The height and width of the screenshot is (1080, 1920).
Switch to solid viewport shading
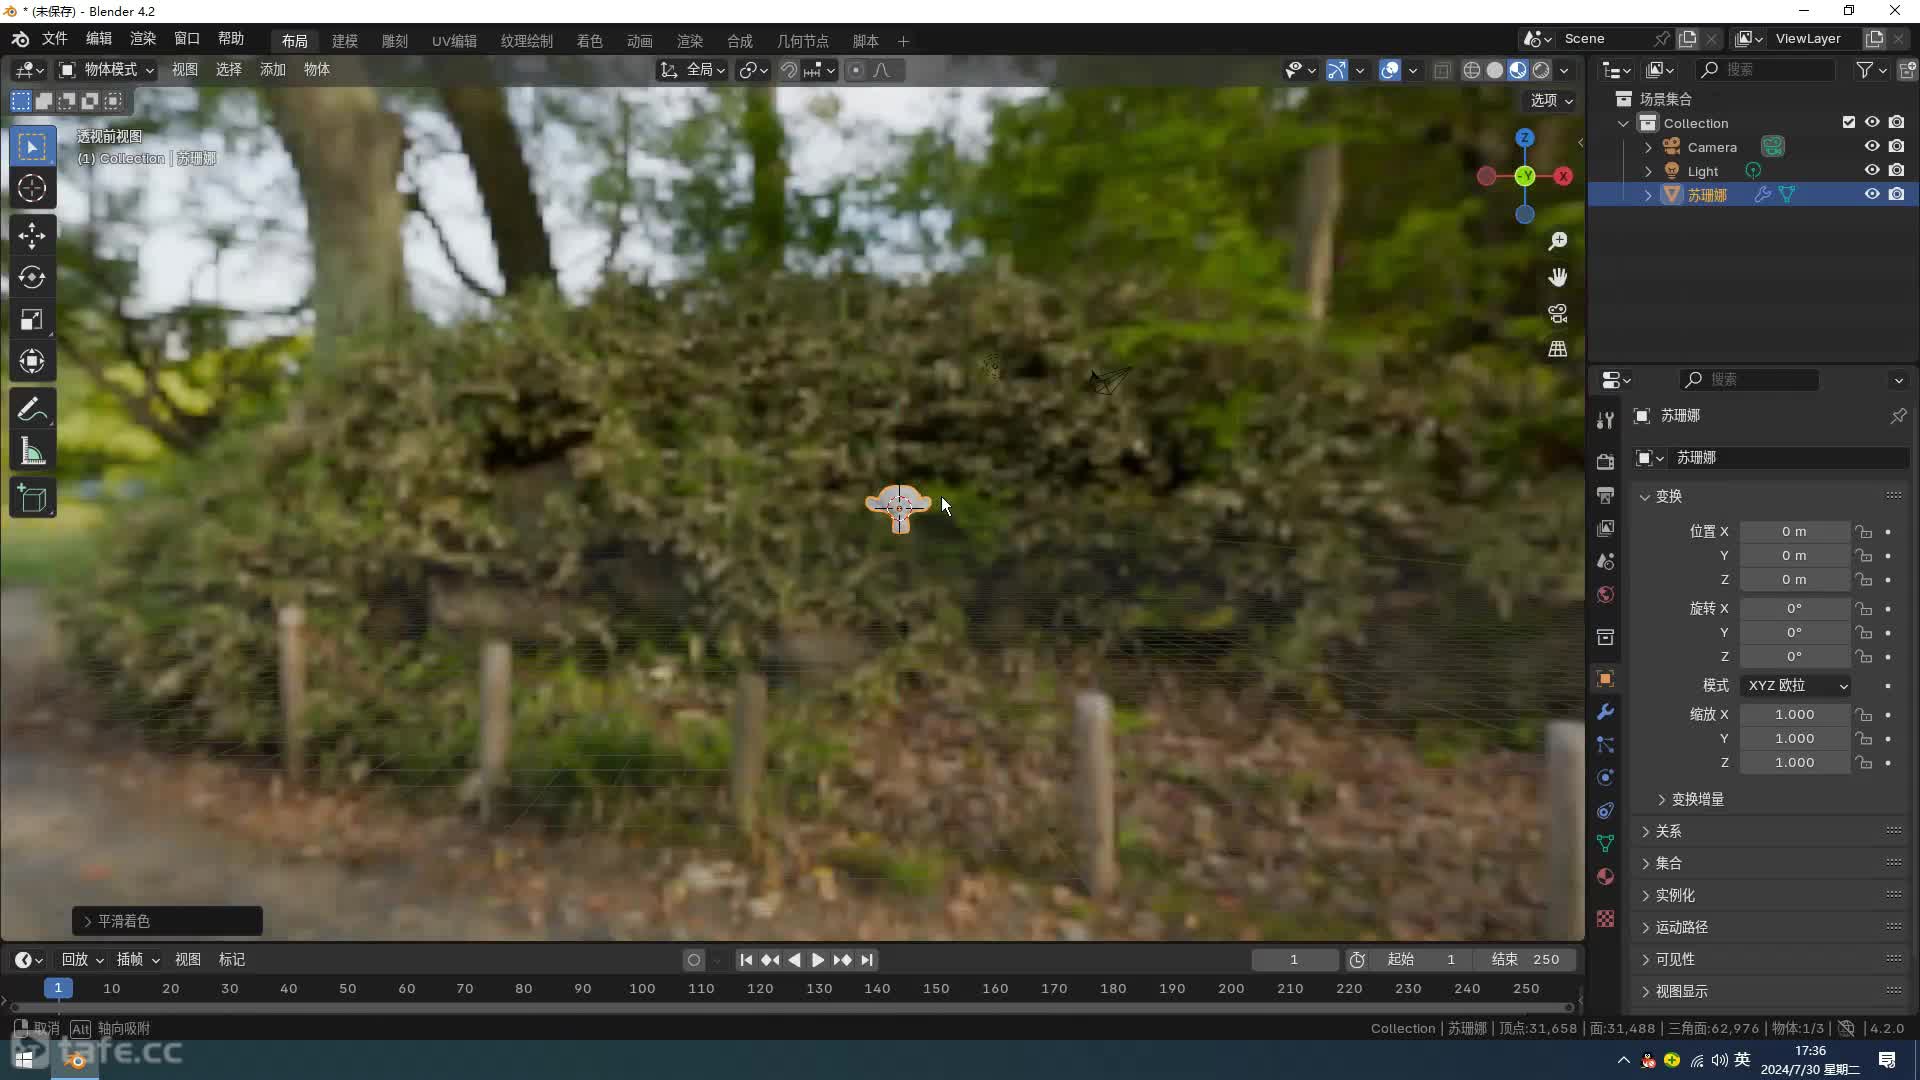[x=1495, y=70]
